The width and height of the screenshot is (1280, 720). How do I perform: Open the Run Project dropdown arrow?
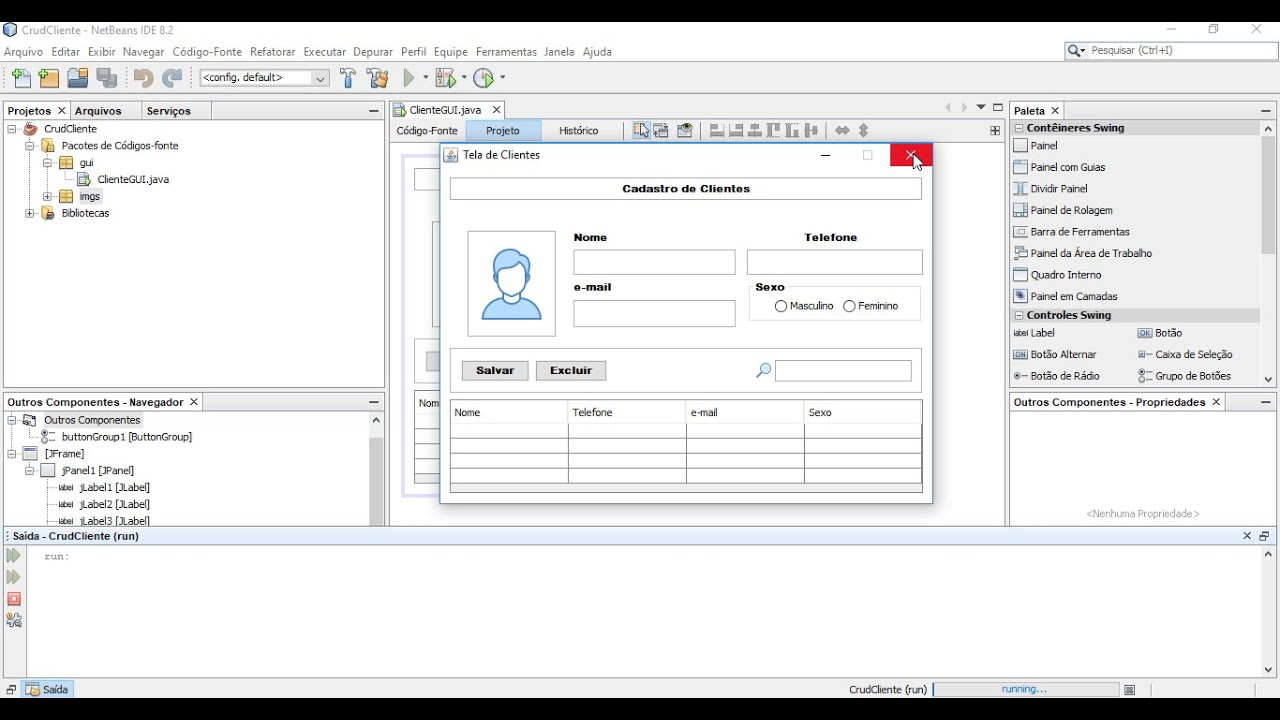point(425,78)
